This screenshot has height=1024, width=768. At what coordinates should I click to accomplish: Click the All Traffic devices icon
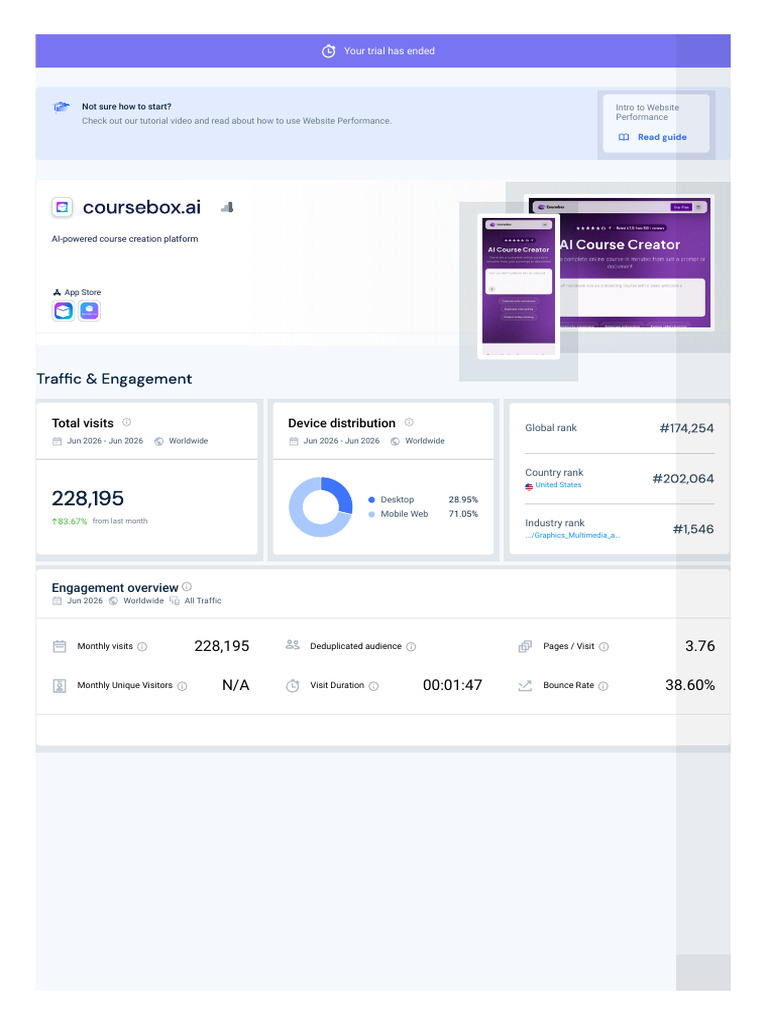174,601
